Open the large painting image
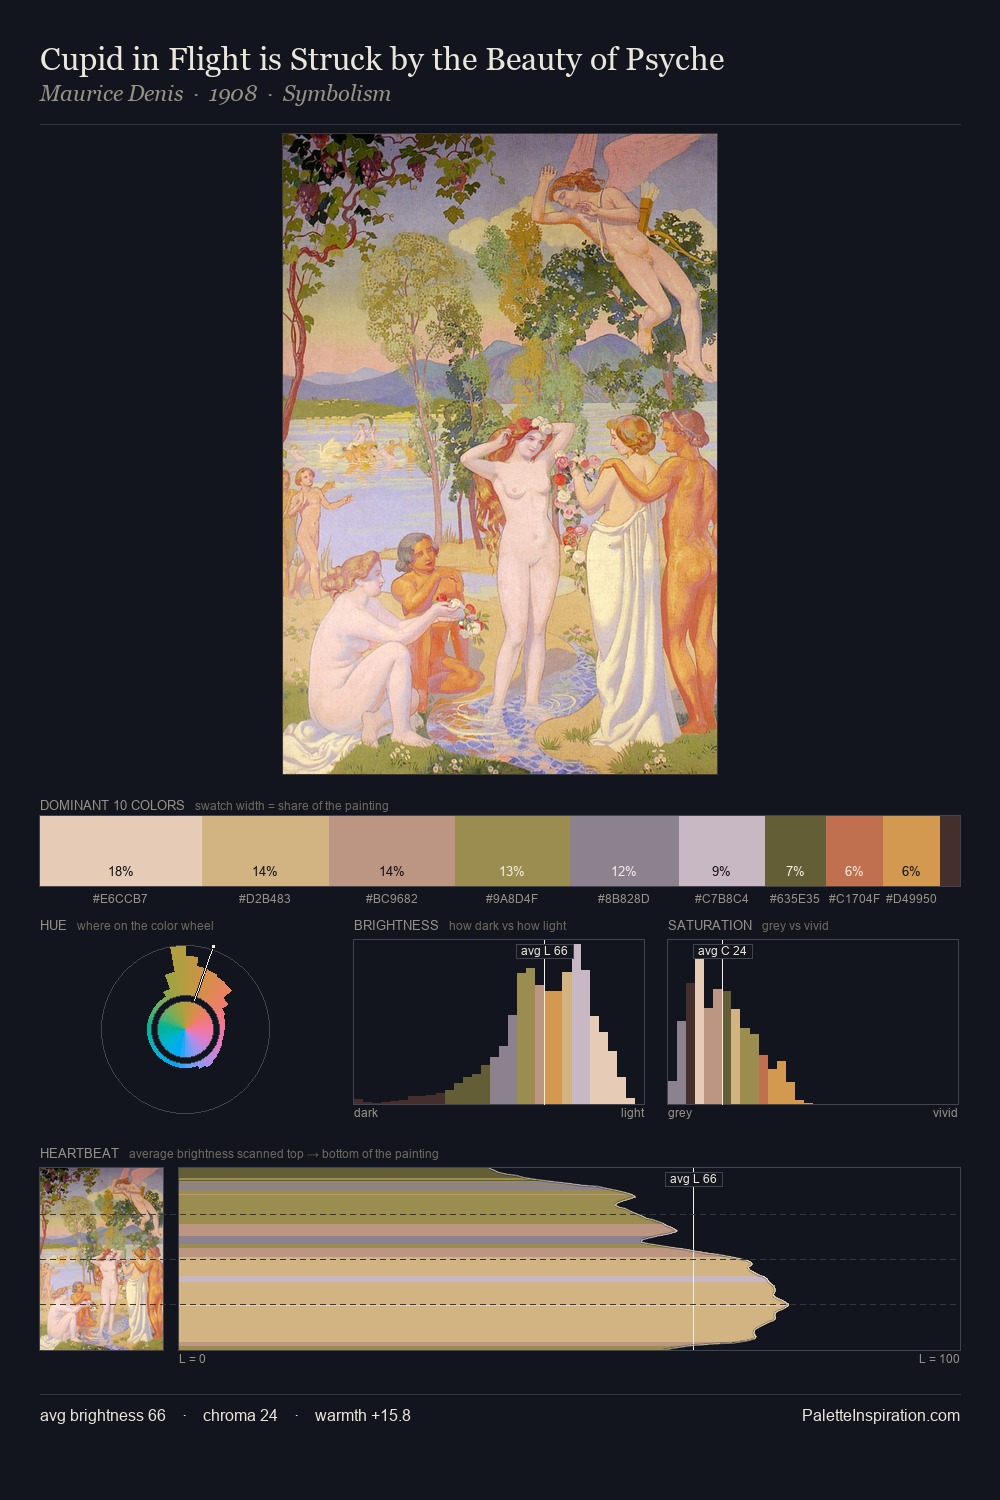Screen dimensions: 1000x1500 pyautogui.click(x=500, y=454)
